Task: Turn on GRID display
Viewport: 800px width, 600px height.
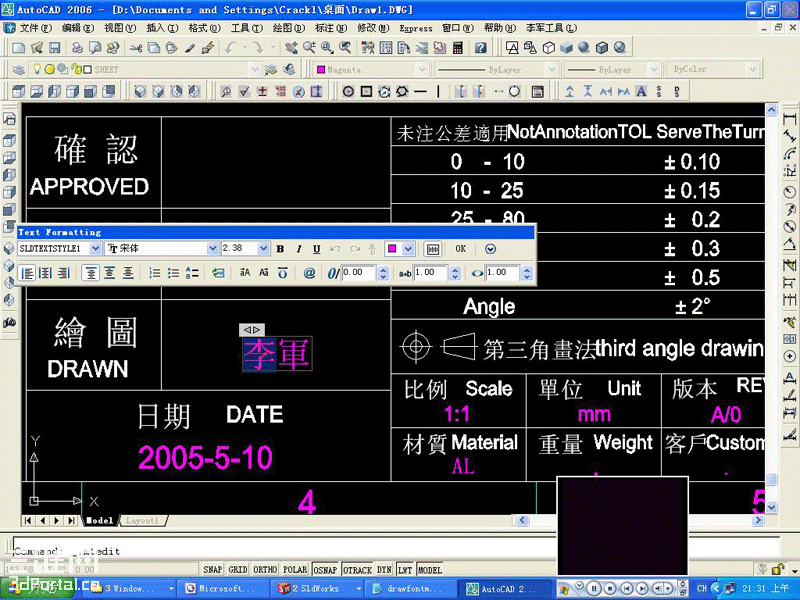Action: [237, 568]
